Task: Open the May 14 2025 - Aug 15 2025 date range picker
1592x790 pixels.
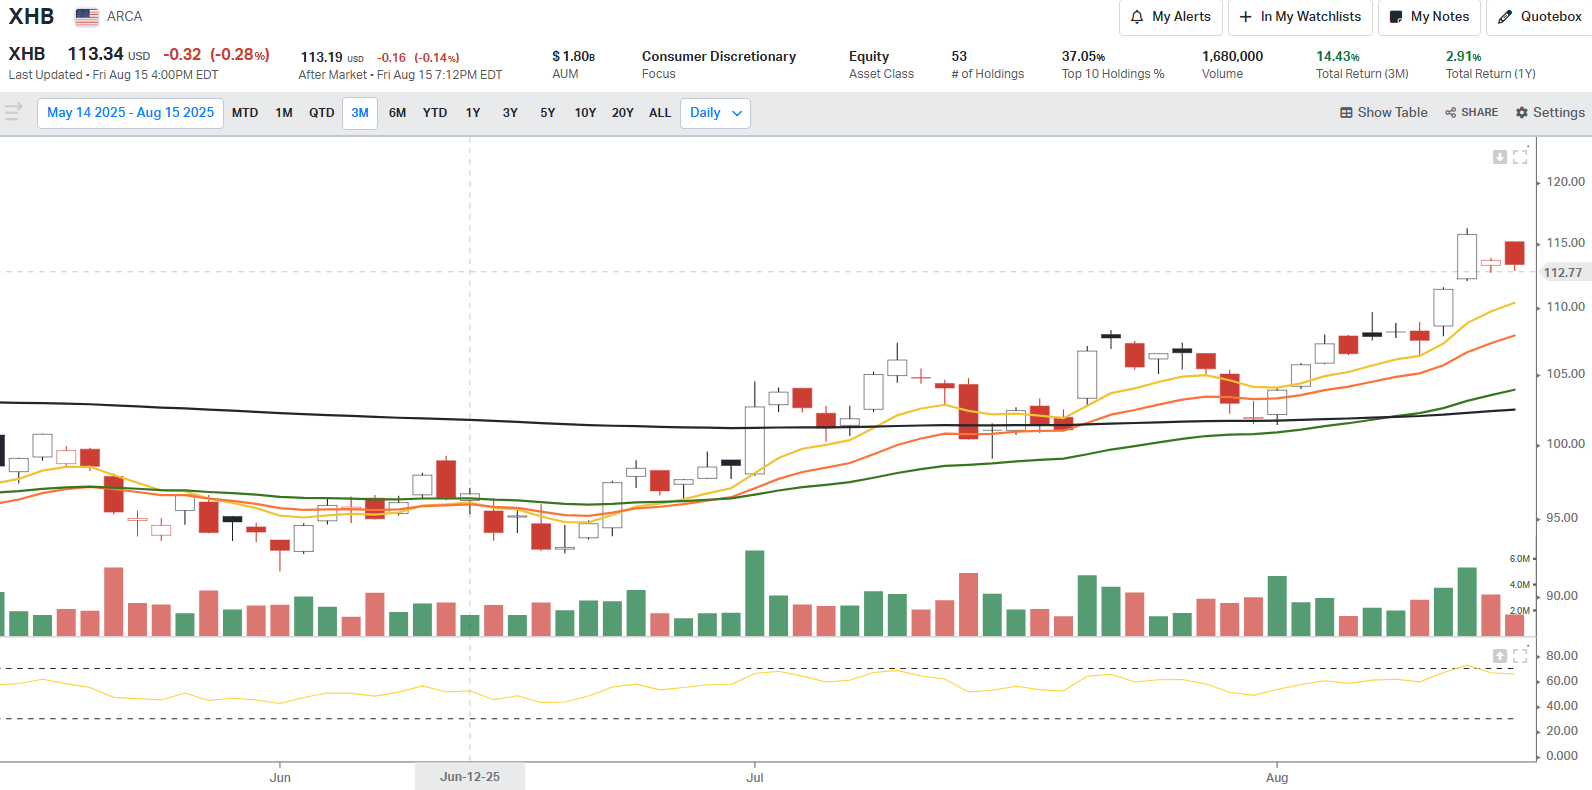Action: coord(130,113)
